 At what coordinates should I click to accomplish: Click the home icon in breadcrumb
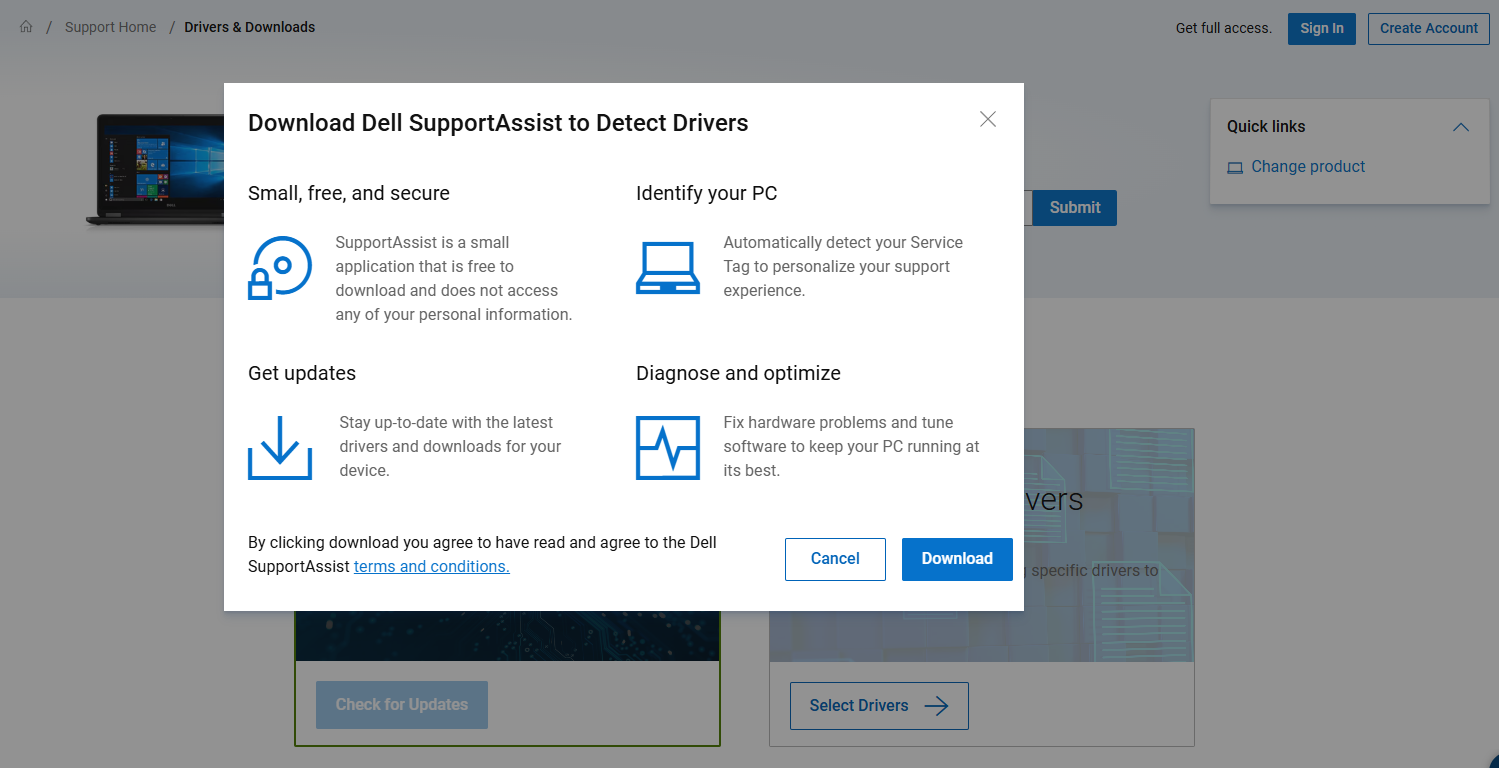click(x=26, y=27)
